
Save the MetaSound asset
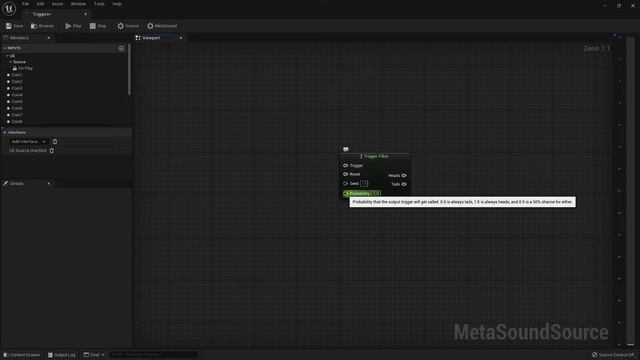point(14,26)
